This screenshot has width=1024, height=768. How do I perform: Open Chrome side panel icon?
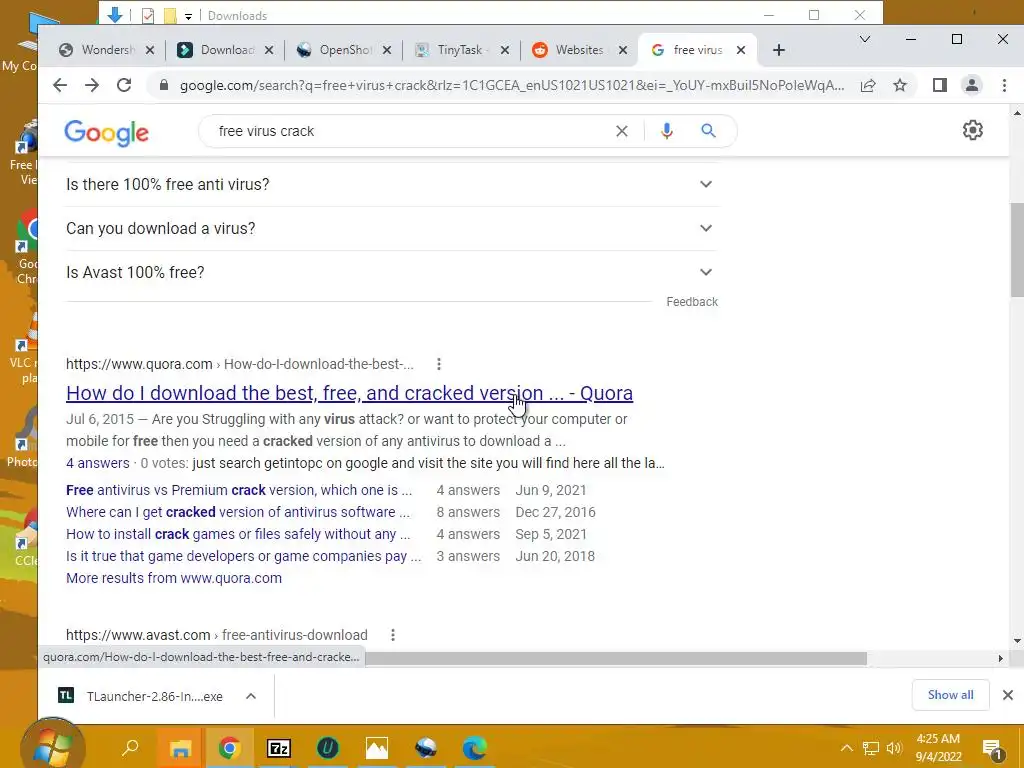coord(940,86)
